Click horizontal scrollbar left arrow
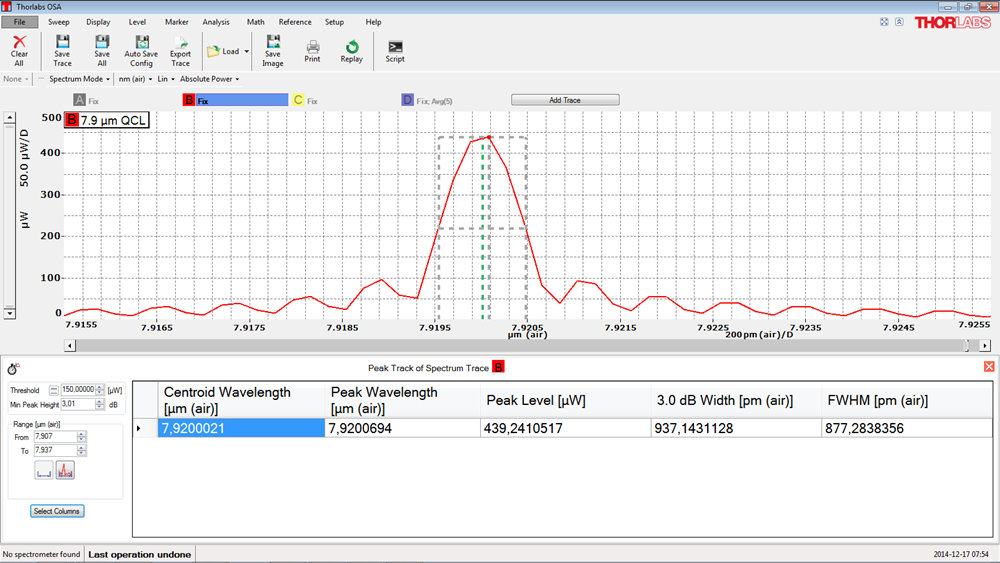Viewport: 1000px width, 563px height. (70, 346)
